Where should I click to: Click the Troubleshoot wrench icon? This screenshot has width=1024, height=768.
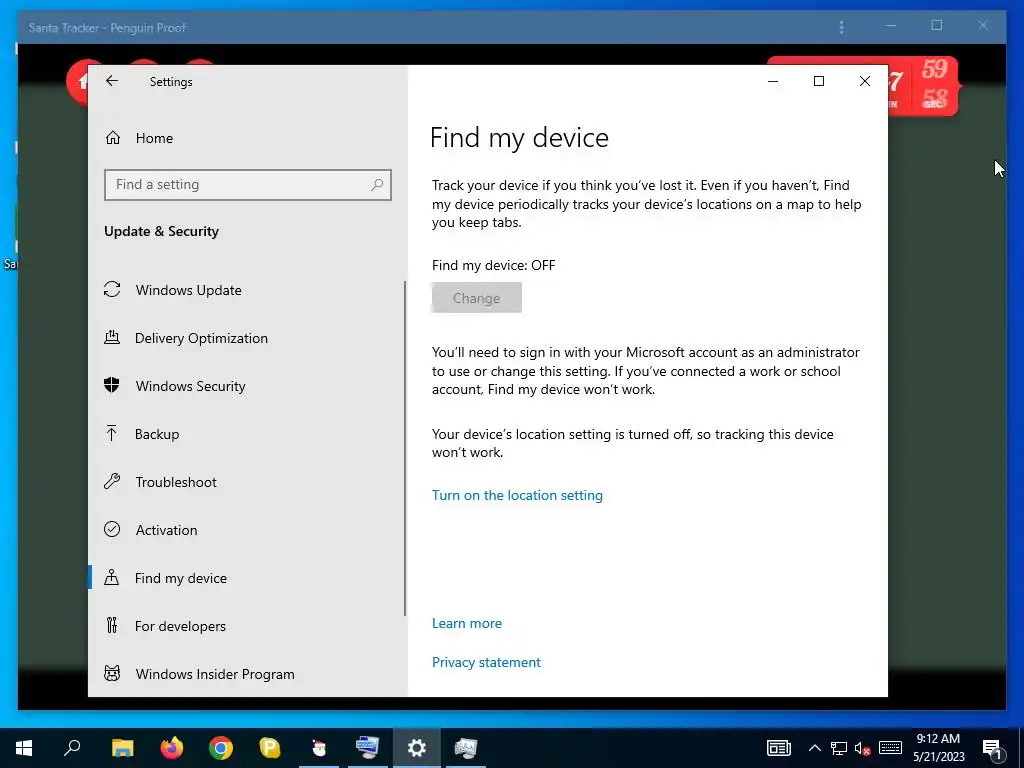112,481
